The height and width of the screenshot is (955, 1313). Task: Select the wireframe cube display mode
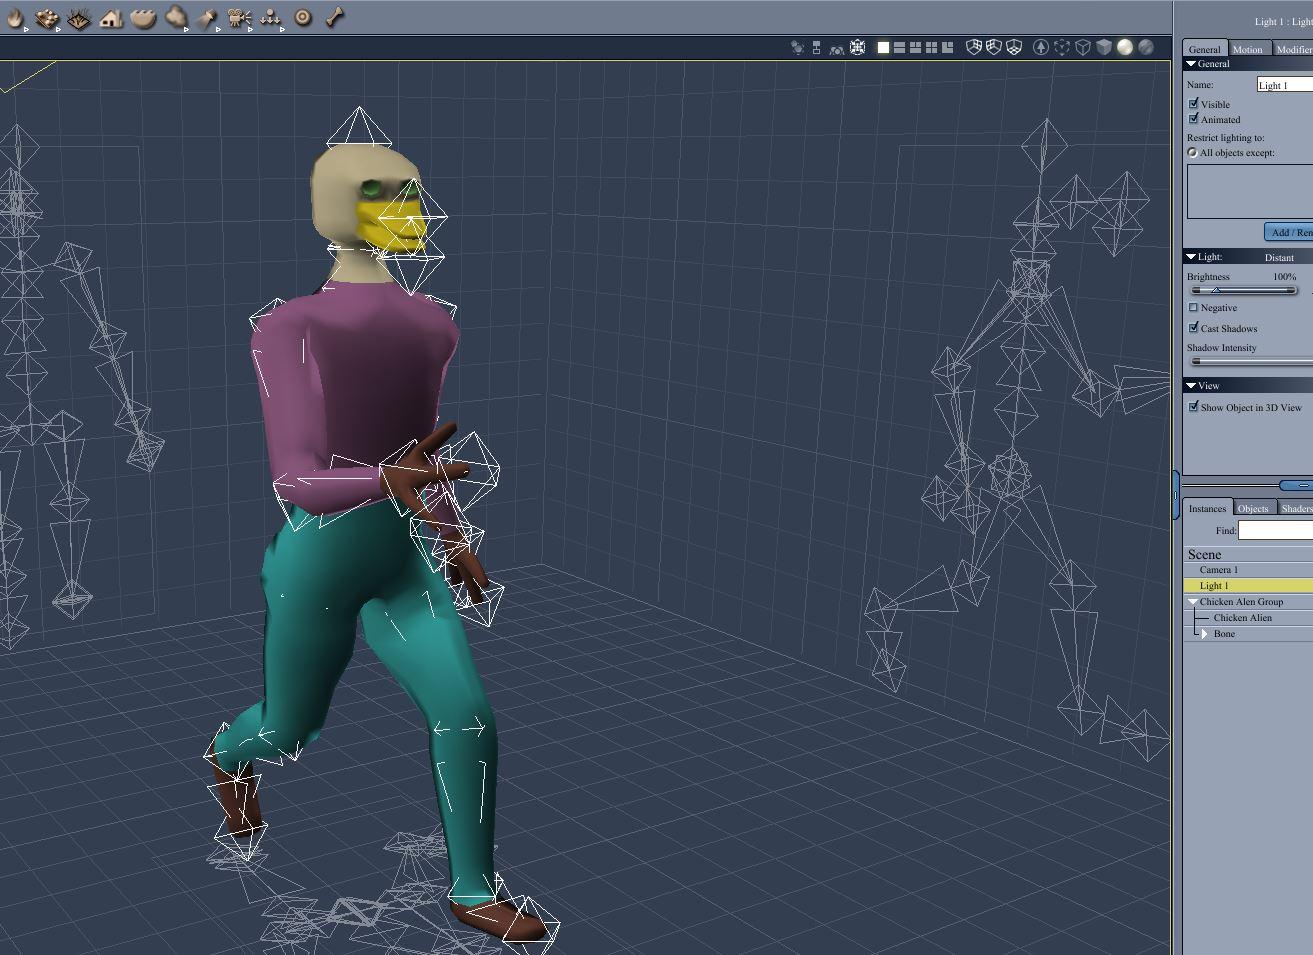click(1083, 47)
